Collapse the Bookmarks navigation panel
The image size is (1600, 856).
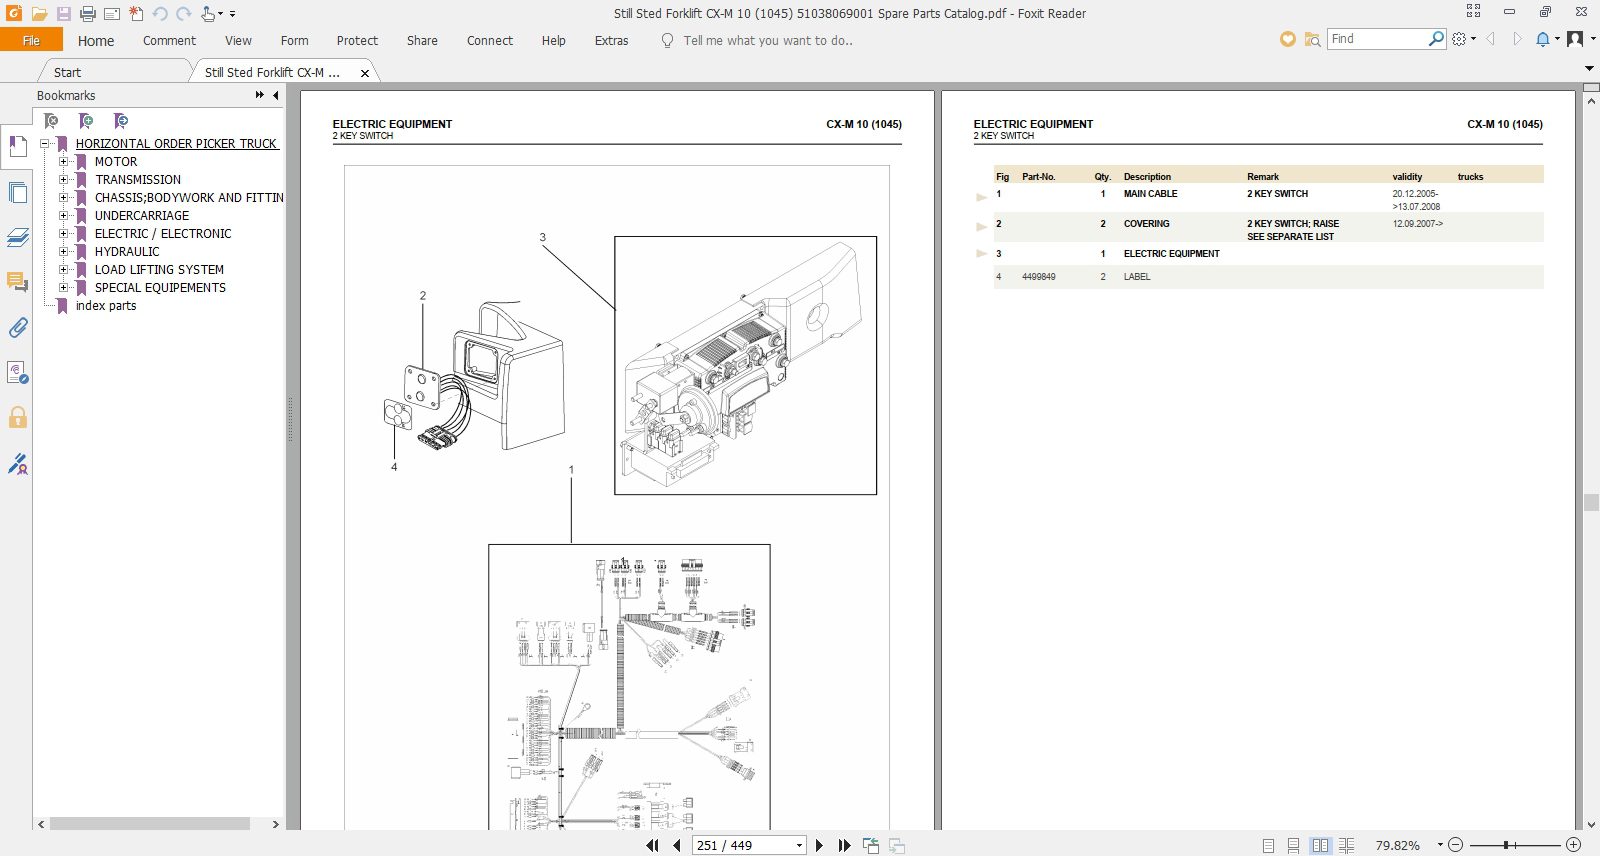pos(276,95)
